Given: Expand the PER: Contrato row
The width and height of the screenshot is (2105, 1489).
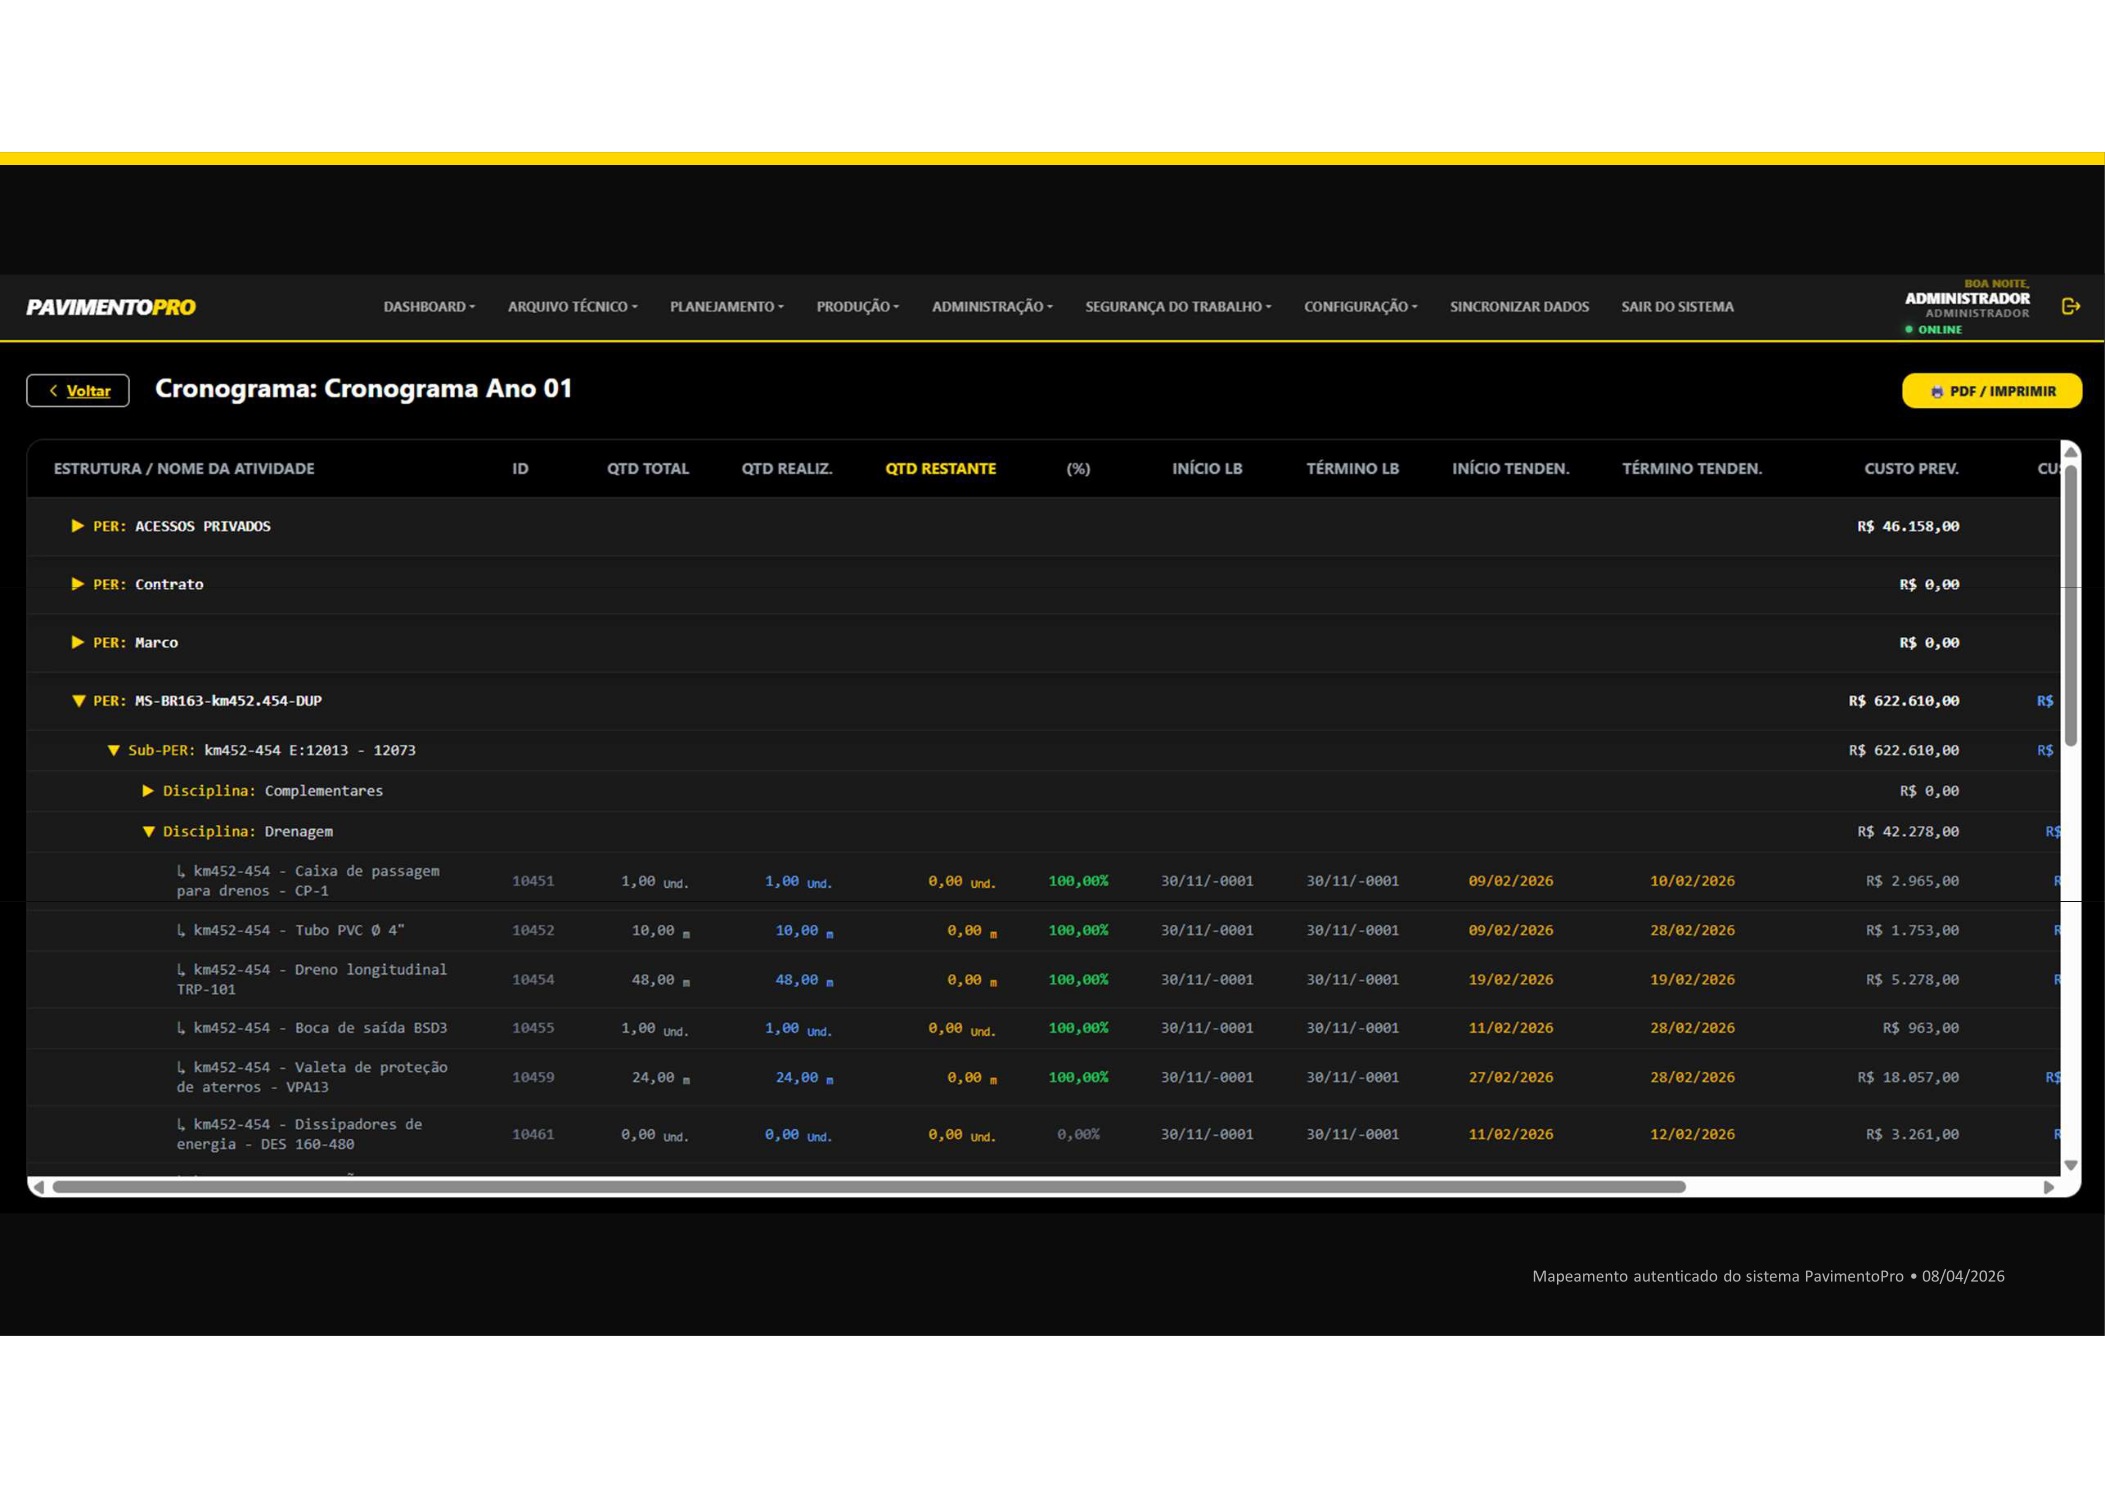Looking at the screenshot, I should click(x=77, y=584).
